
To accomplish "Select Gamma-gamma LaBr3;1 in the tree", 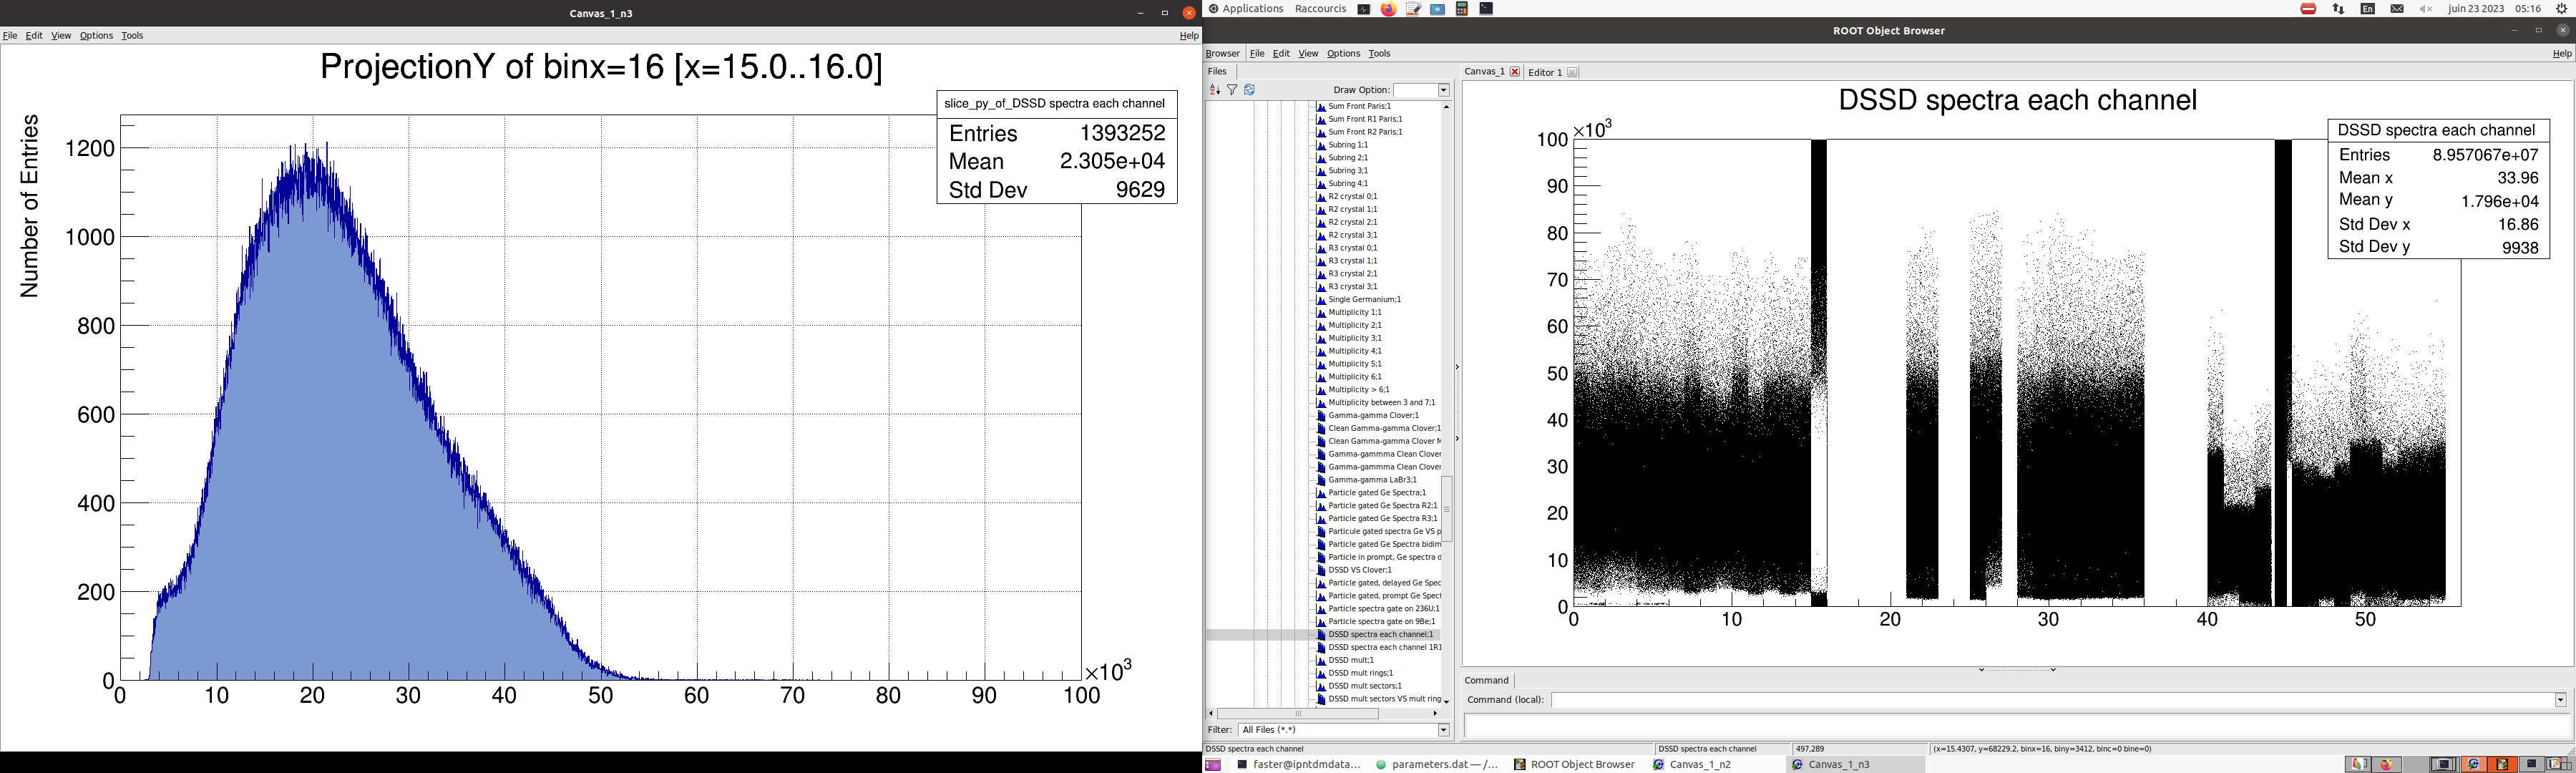I will (1371, 480).
